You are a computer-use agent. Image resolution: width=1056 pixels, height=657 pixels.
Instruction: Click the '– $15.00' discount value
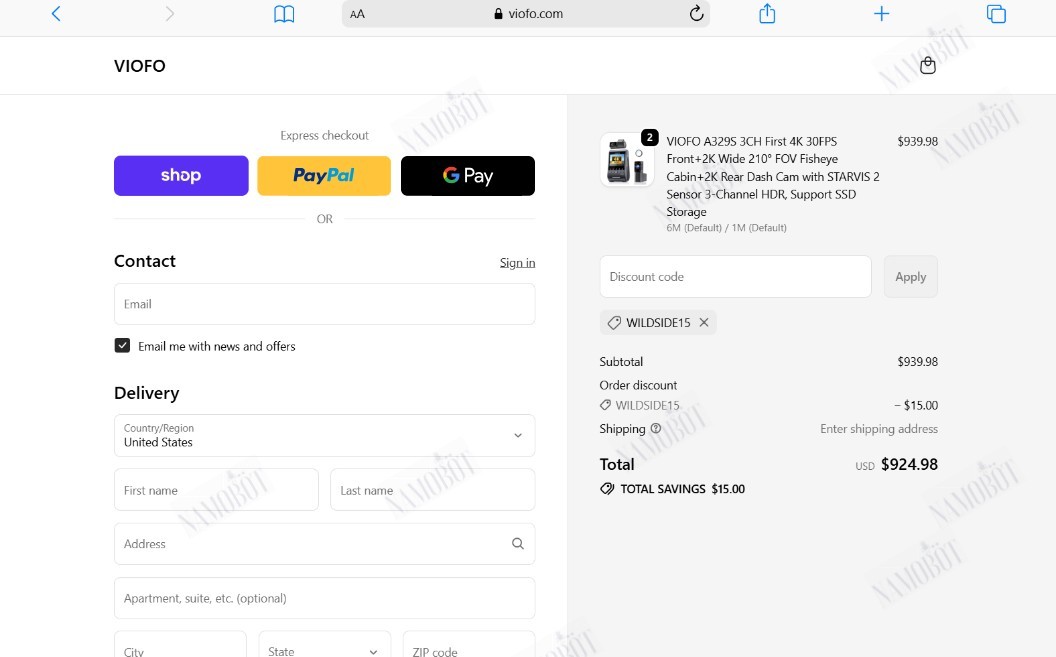(916, 405)
